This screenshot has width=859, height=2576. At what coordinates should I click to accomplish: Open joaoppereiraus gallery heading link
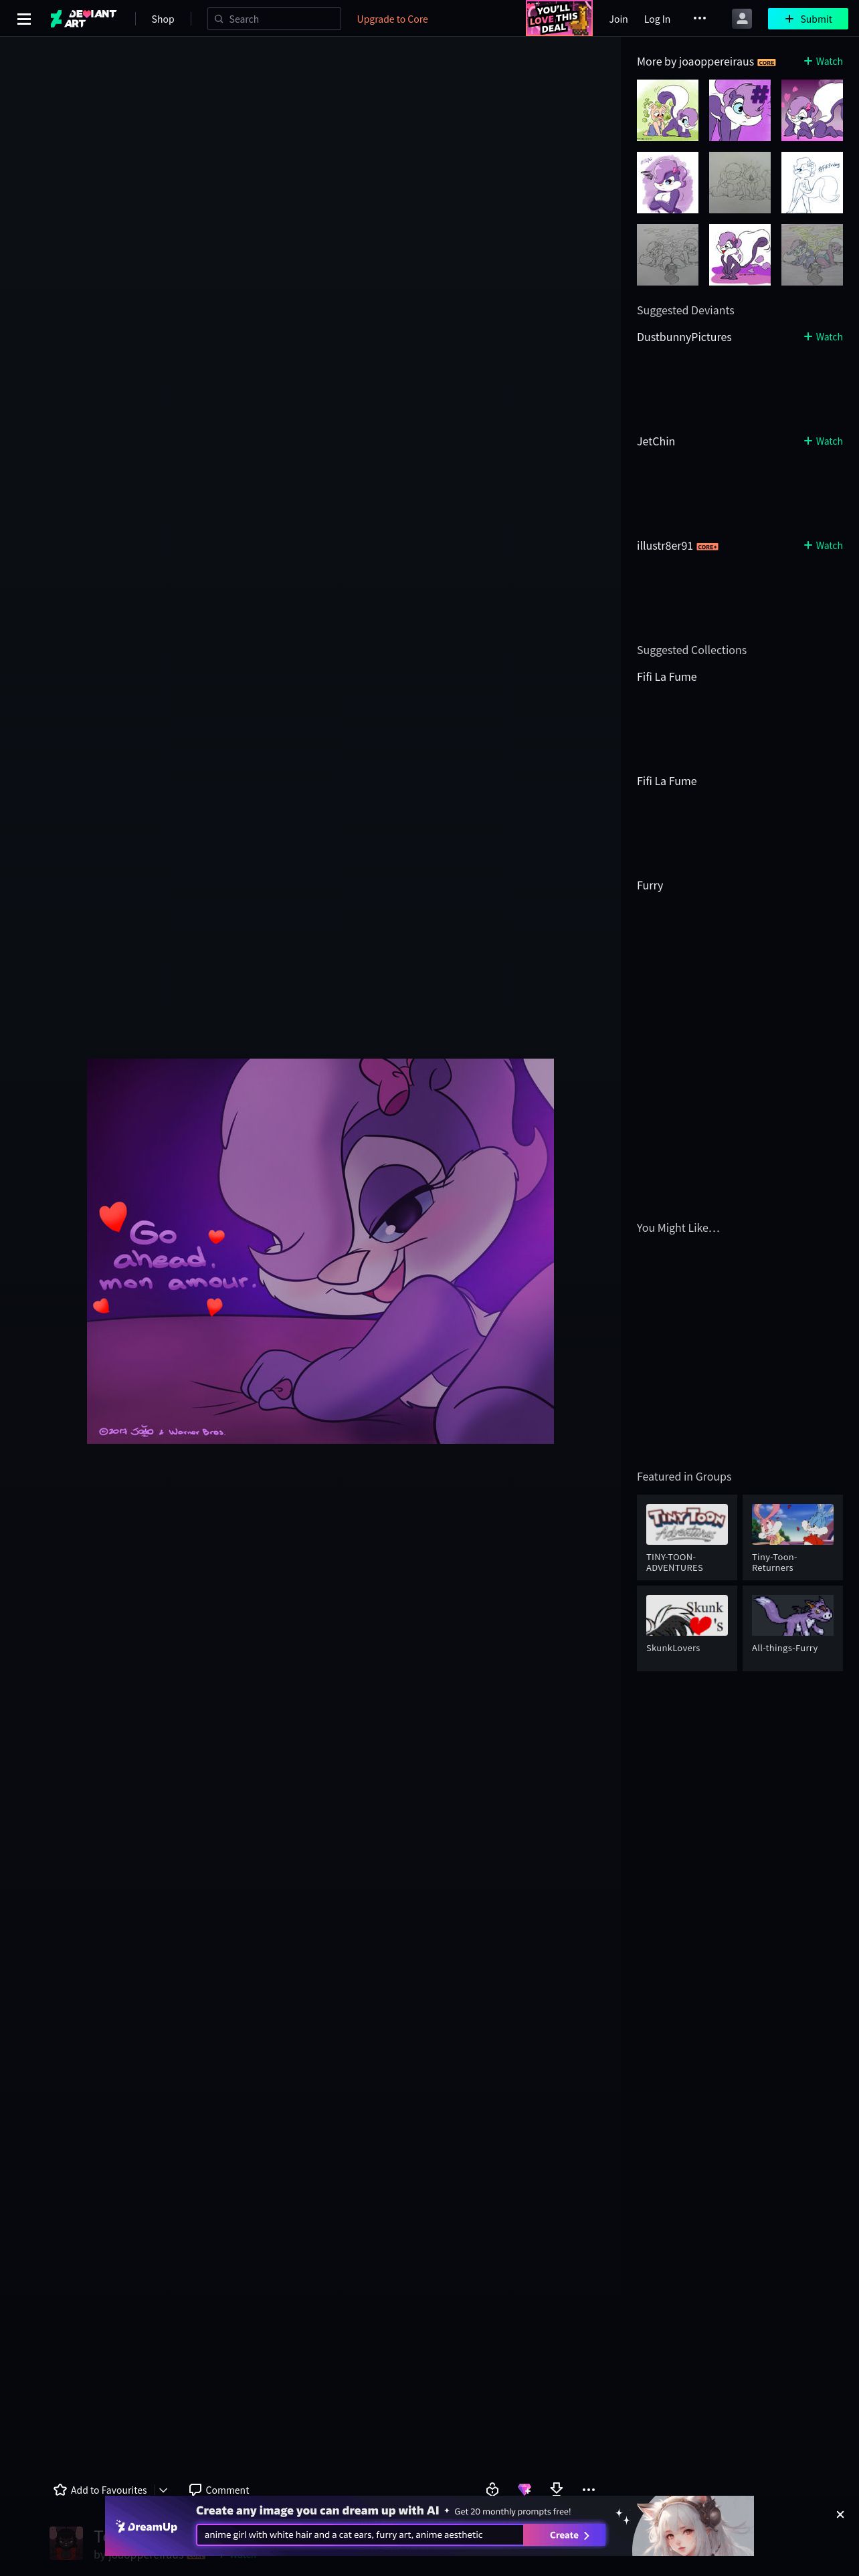pyautogui.click(x=695, y=62)
